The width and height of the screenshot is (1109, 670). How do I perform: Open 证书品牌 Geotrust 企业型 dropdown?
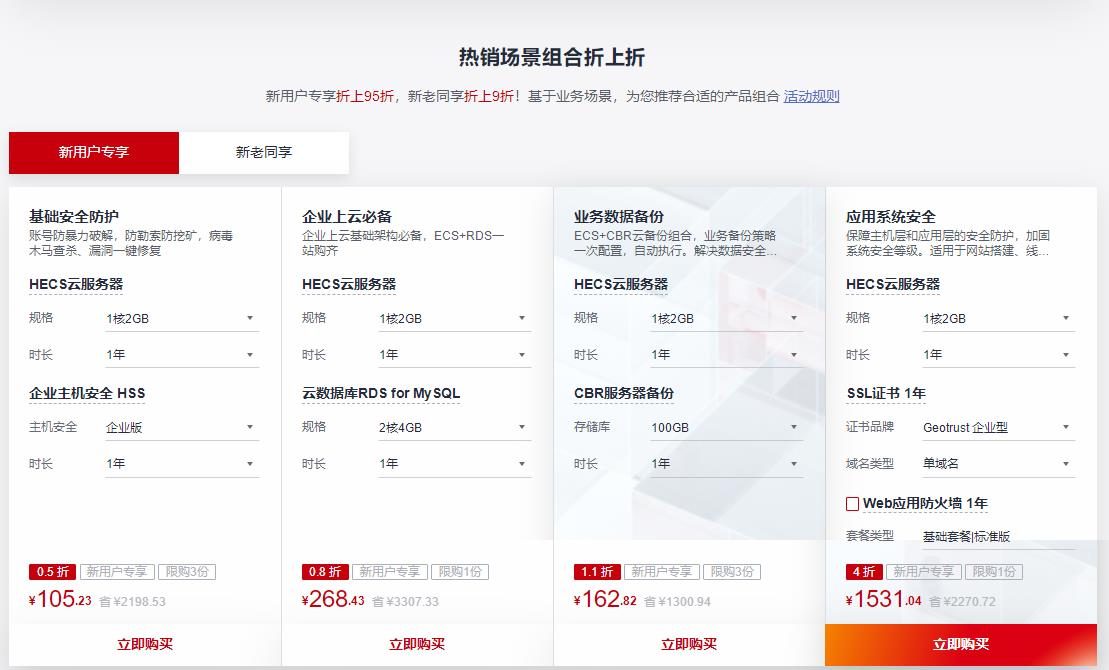click(999, 427)
